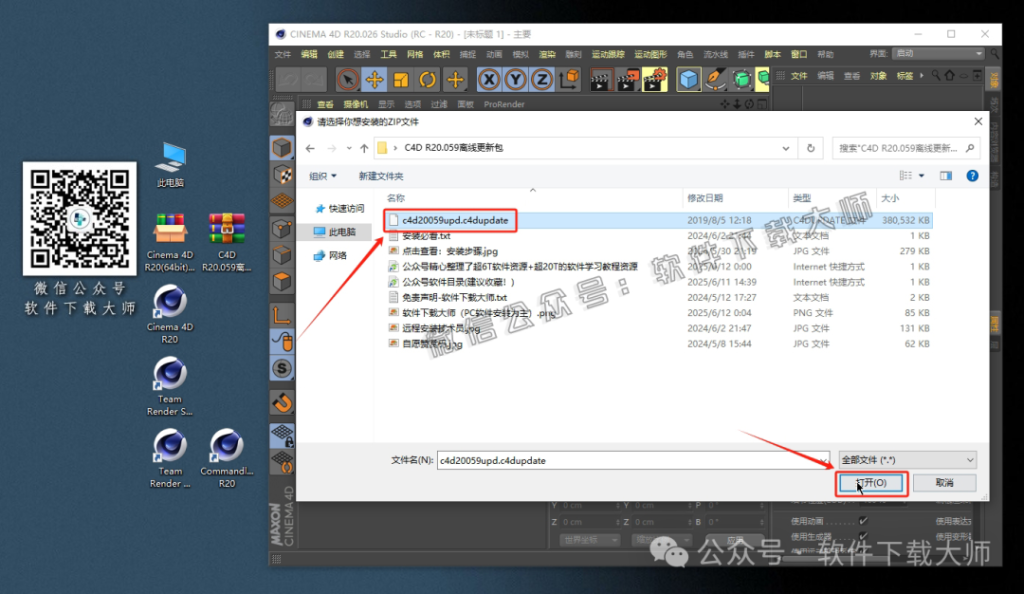
Task: Click the Render View icon
Action: pyautogui.click(x=602, y=79)
